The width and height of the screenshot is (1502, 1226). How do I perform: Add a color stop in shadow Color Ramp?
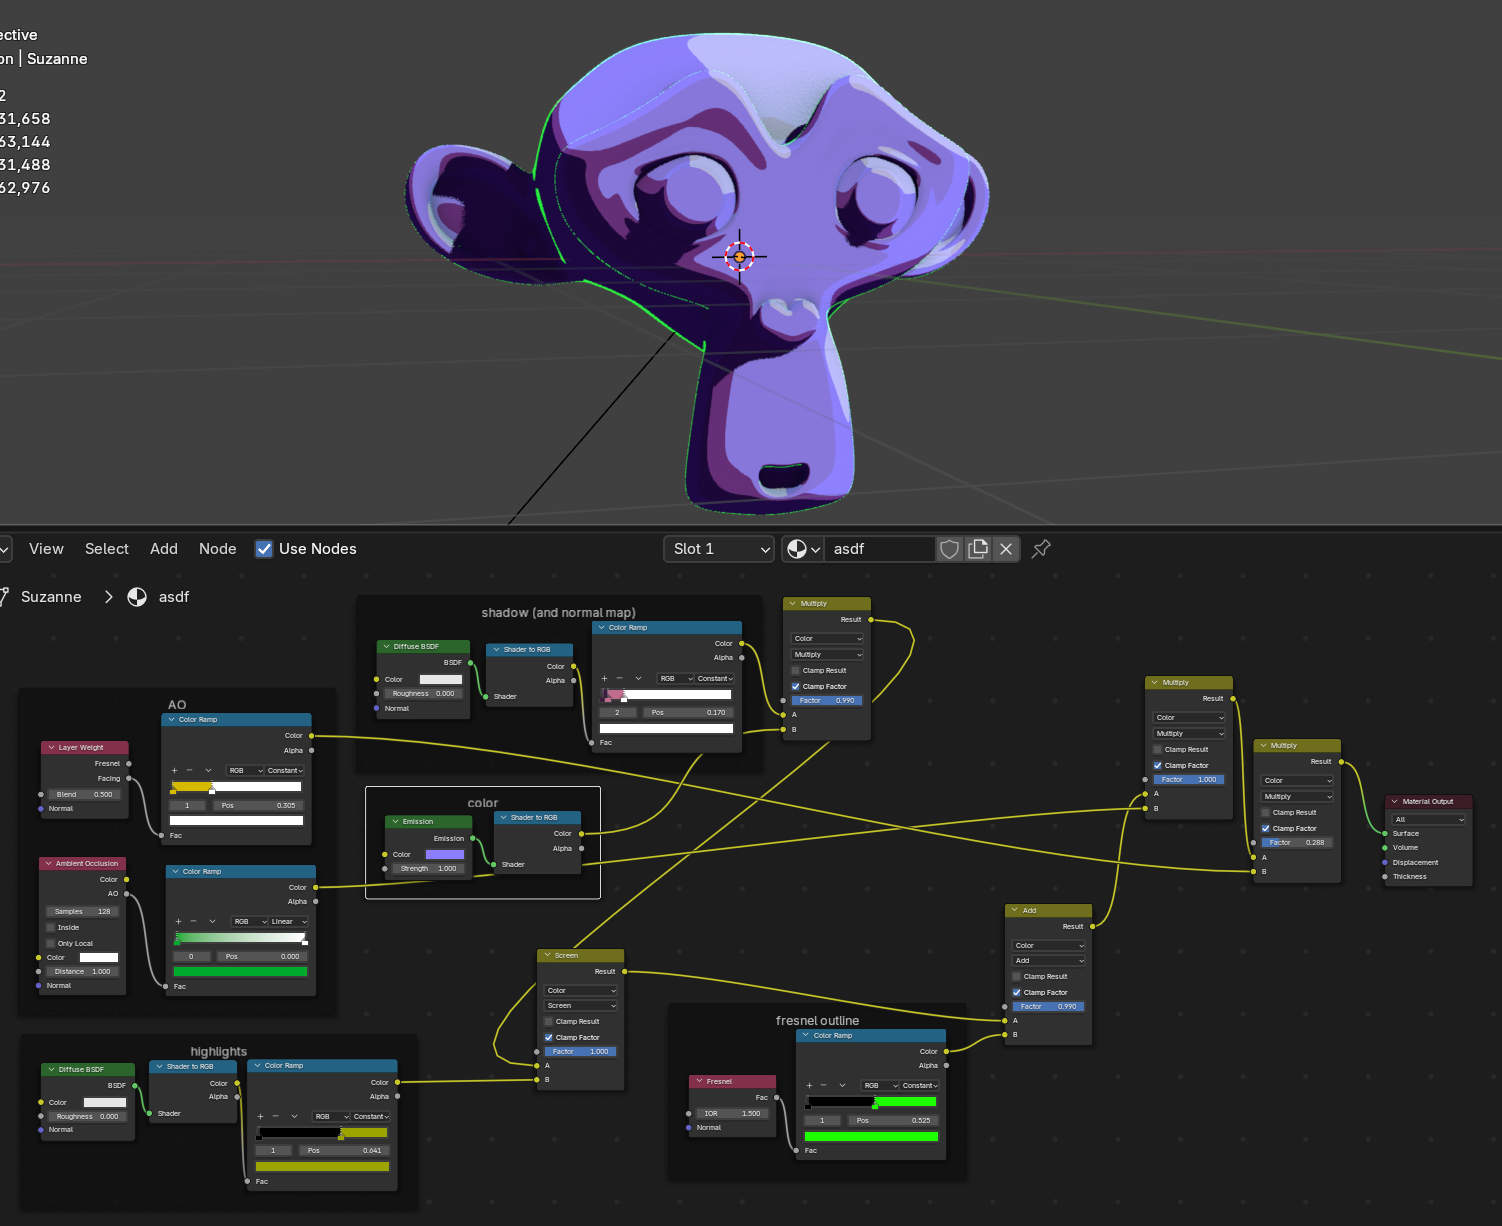(x=604, y=678)
